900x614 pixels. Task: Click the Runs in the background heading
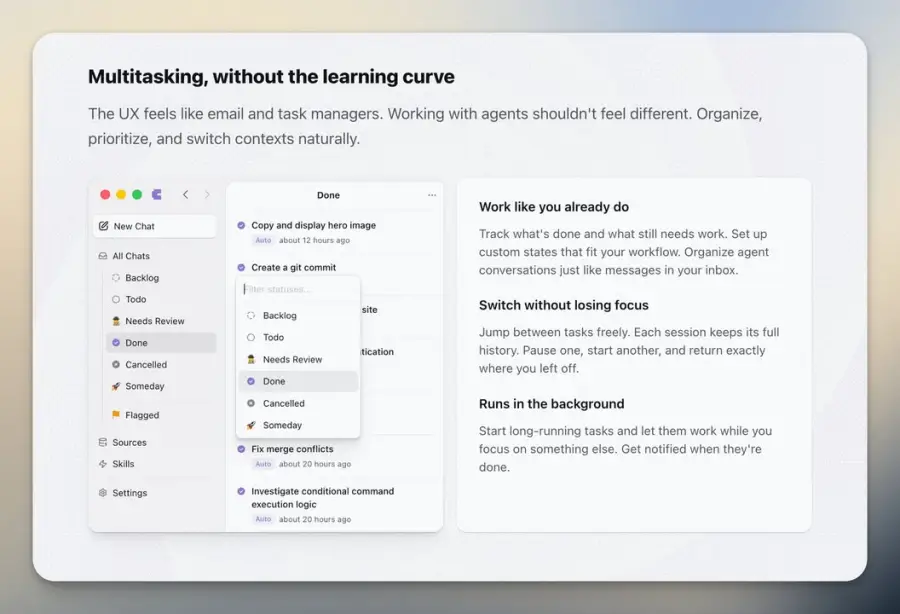coord(552,404)
